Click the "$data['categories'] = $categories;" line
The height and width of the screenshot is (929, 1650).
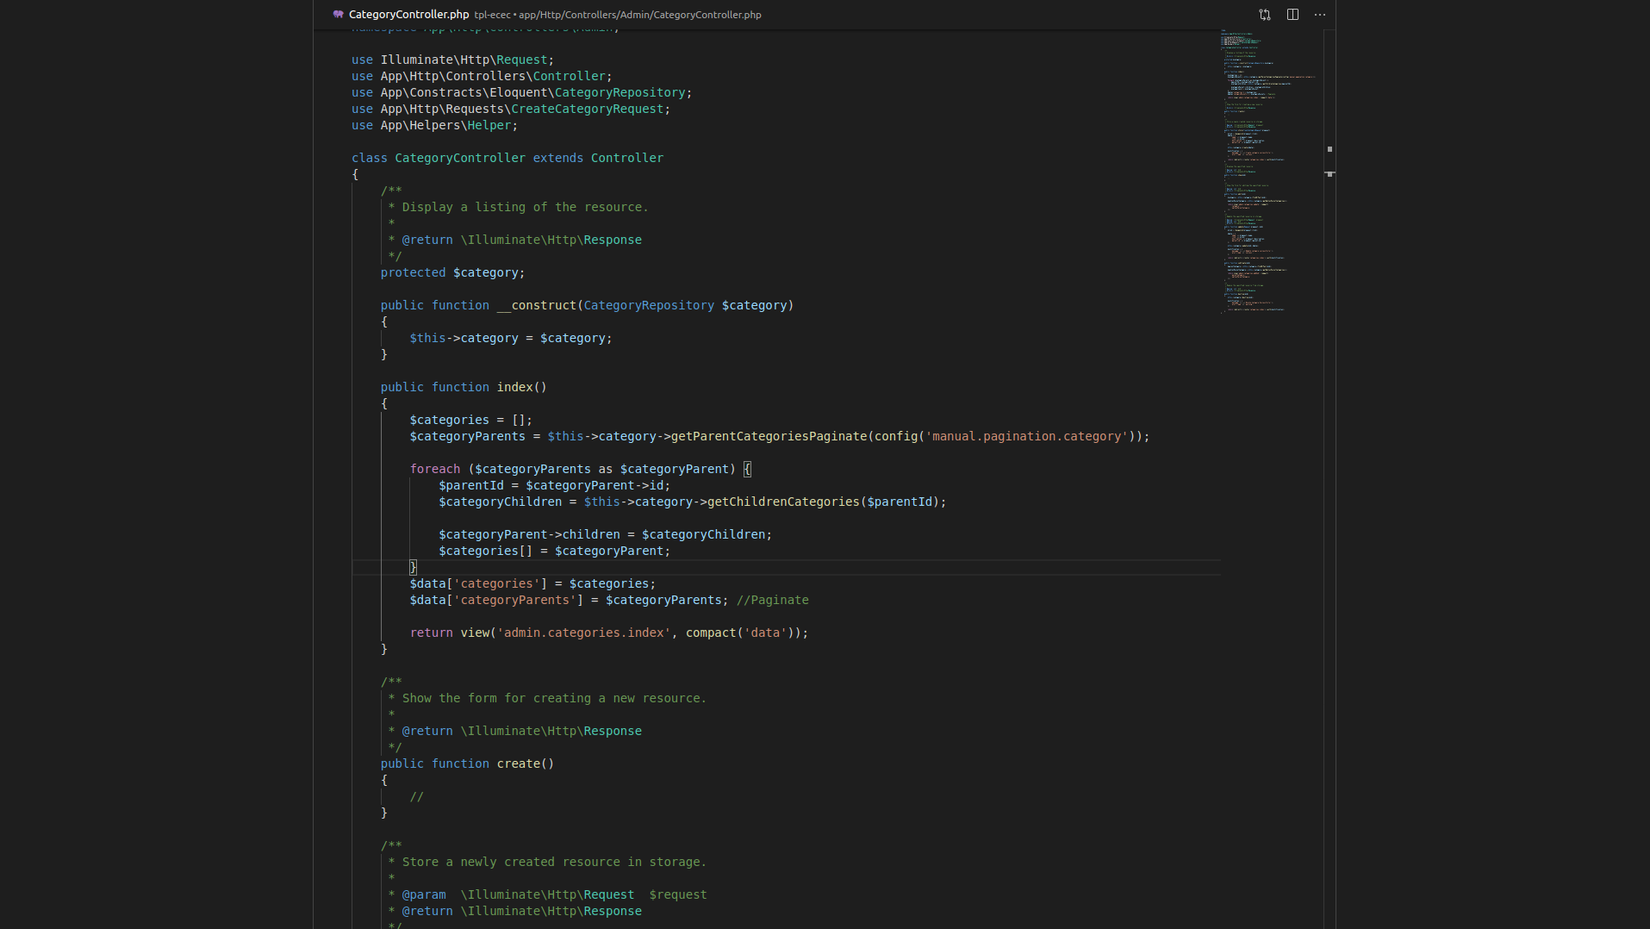point(533,584)
